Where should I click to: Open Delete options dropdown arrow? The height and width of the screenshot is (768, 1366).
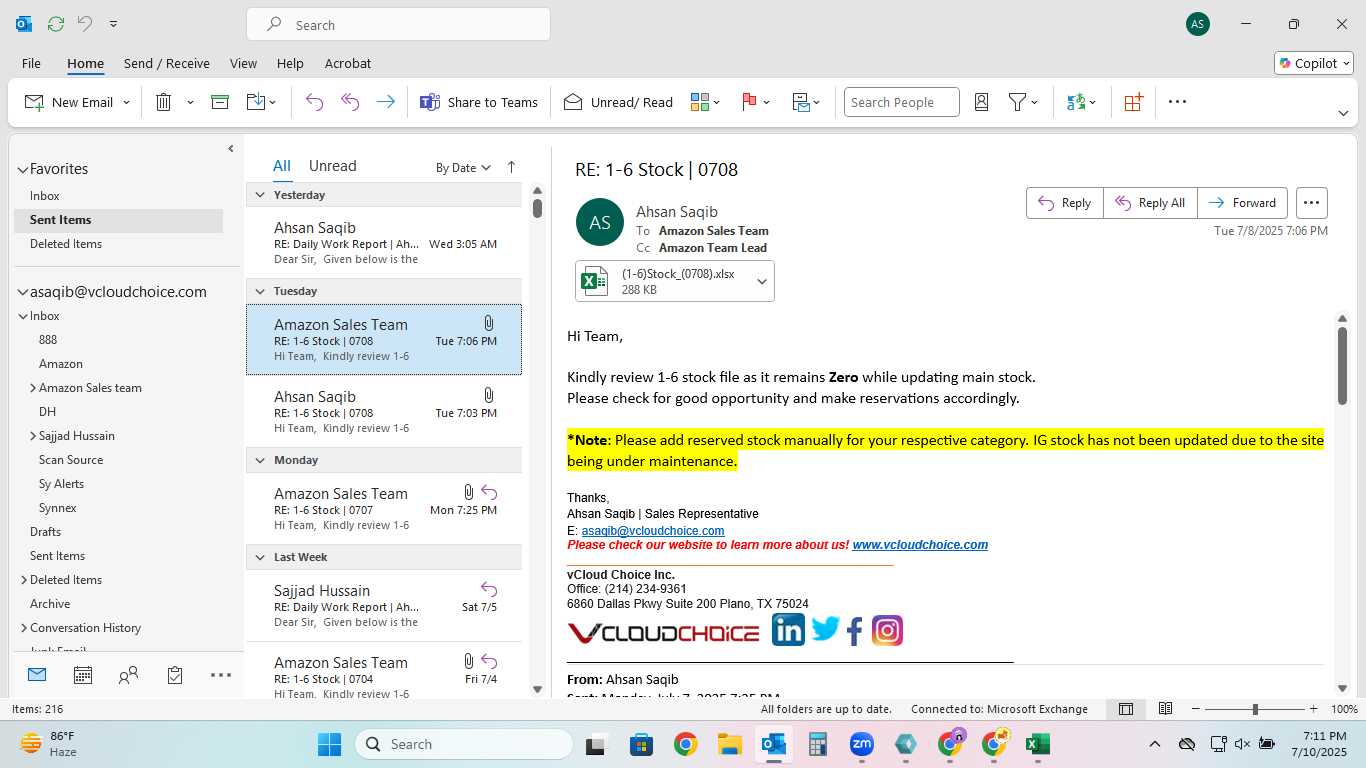(190, 102)
